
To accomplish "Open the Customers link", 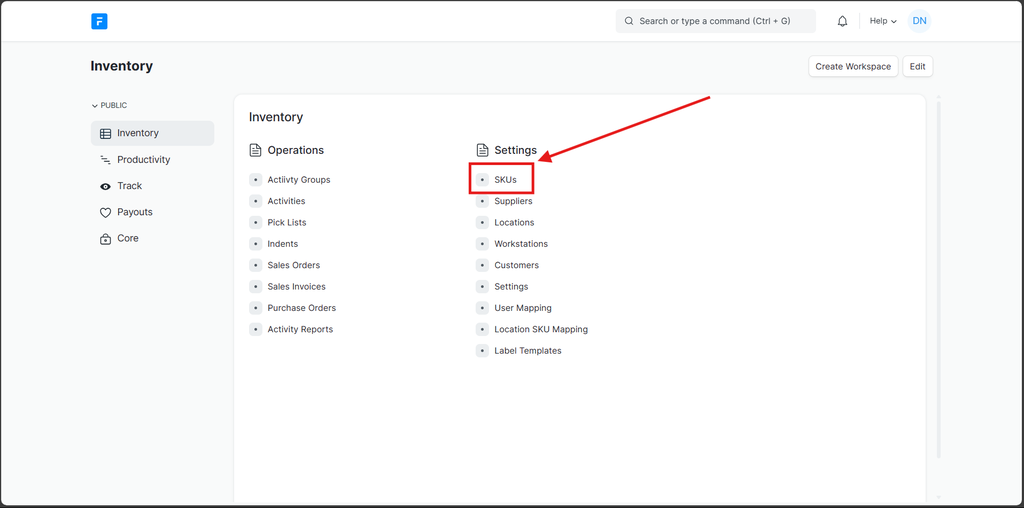I will [x=517, y=265].
